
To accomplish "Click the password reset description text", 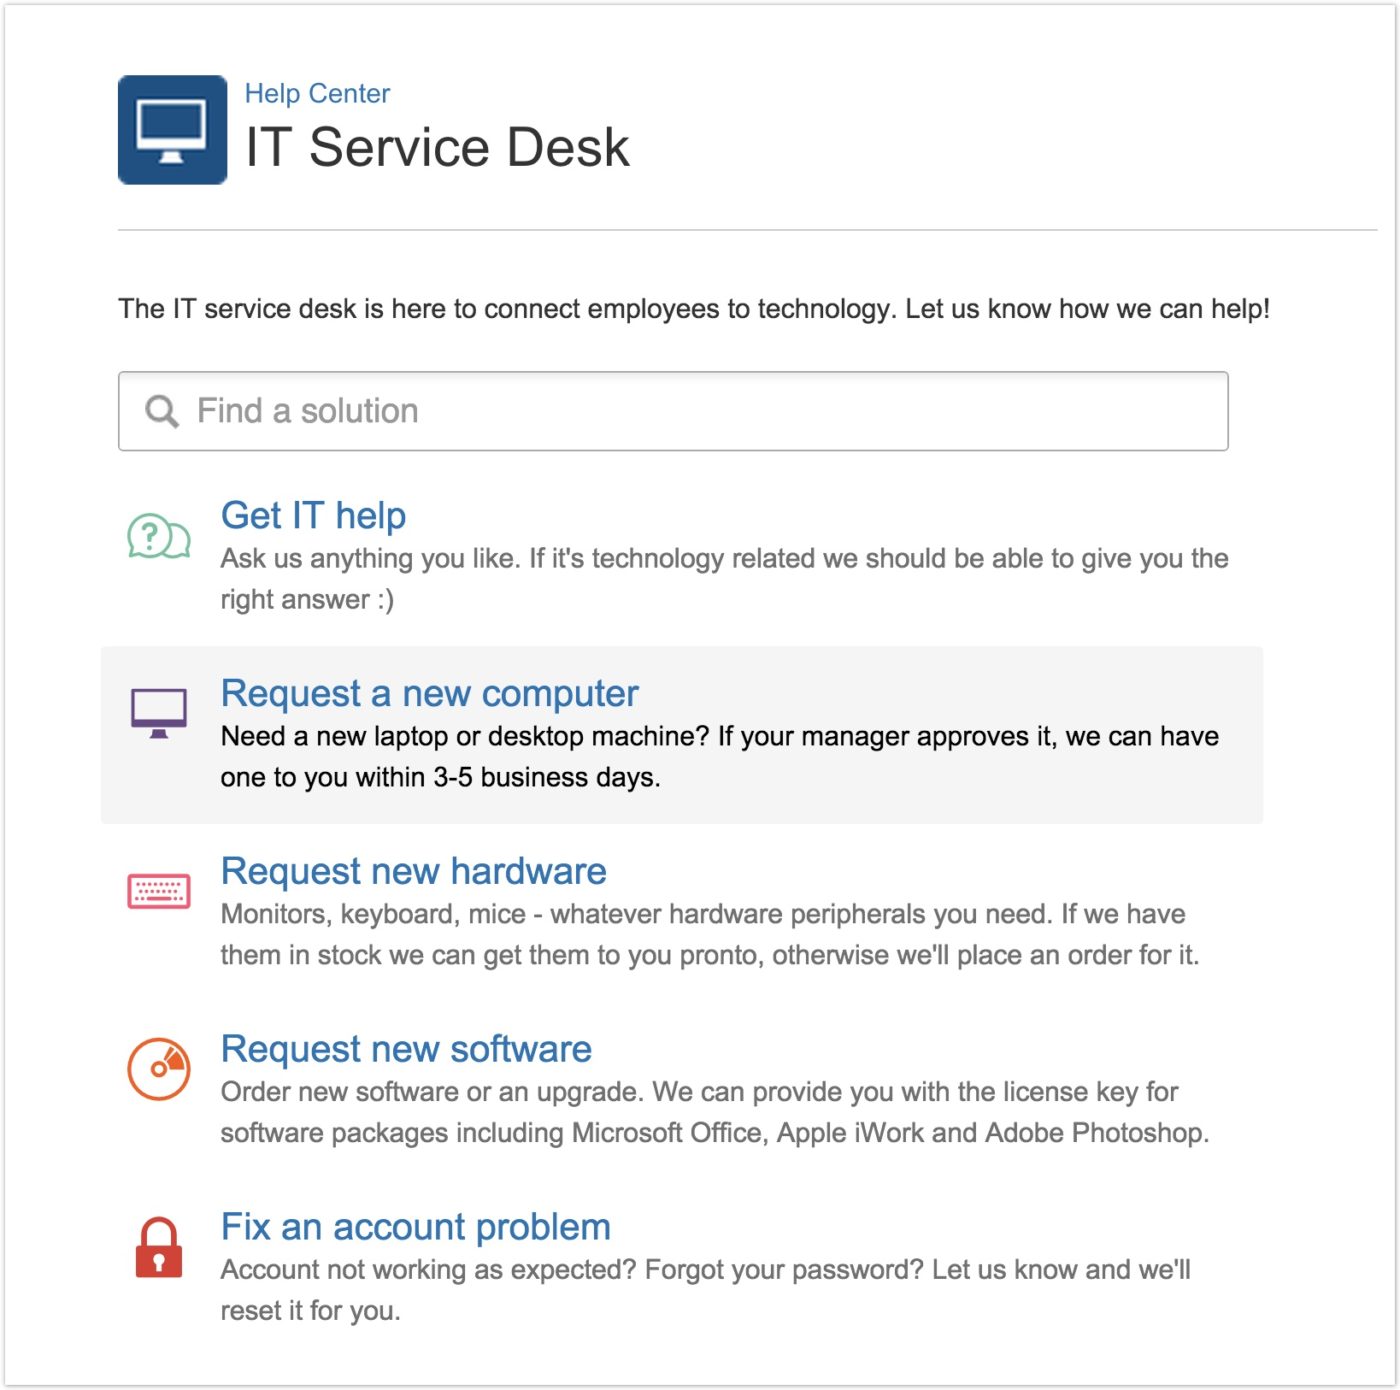I will point(700,1288).
